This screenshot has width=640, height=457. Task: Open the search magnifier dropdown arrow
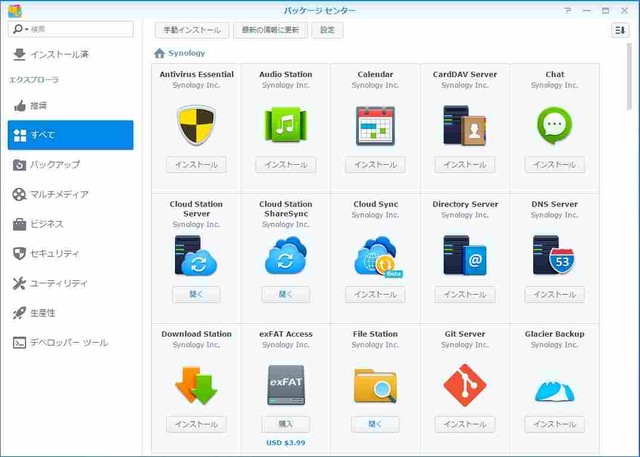pyautogui.click(x=27, y=29)
